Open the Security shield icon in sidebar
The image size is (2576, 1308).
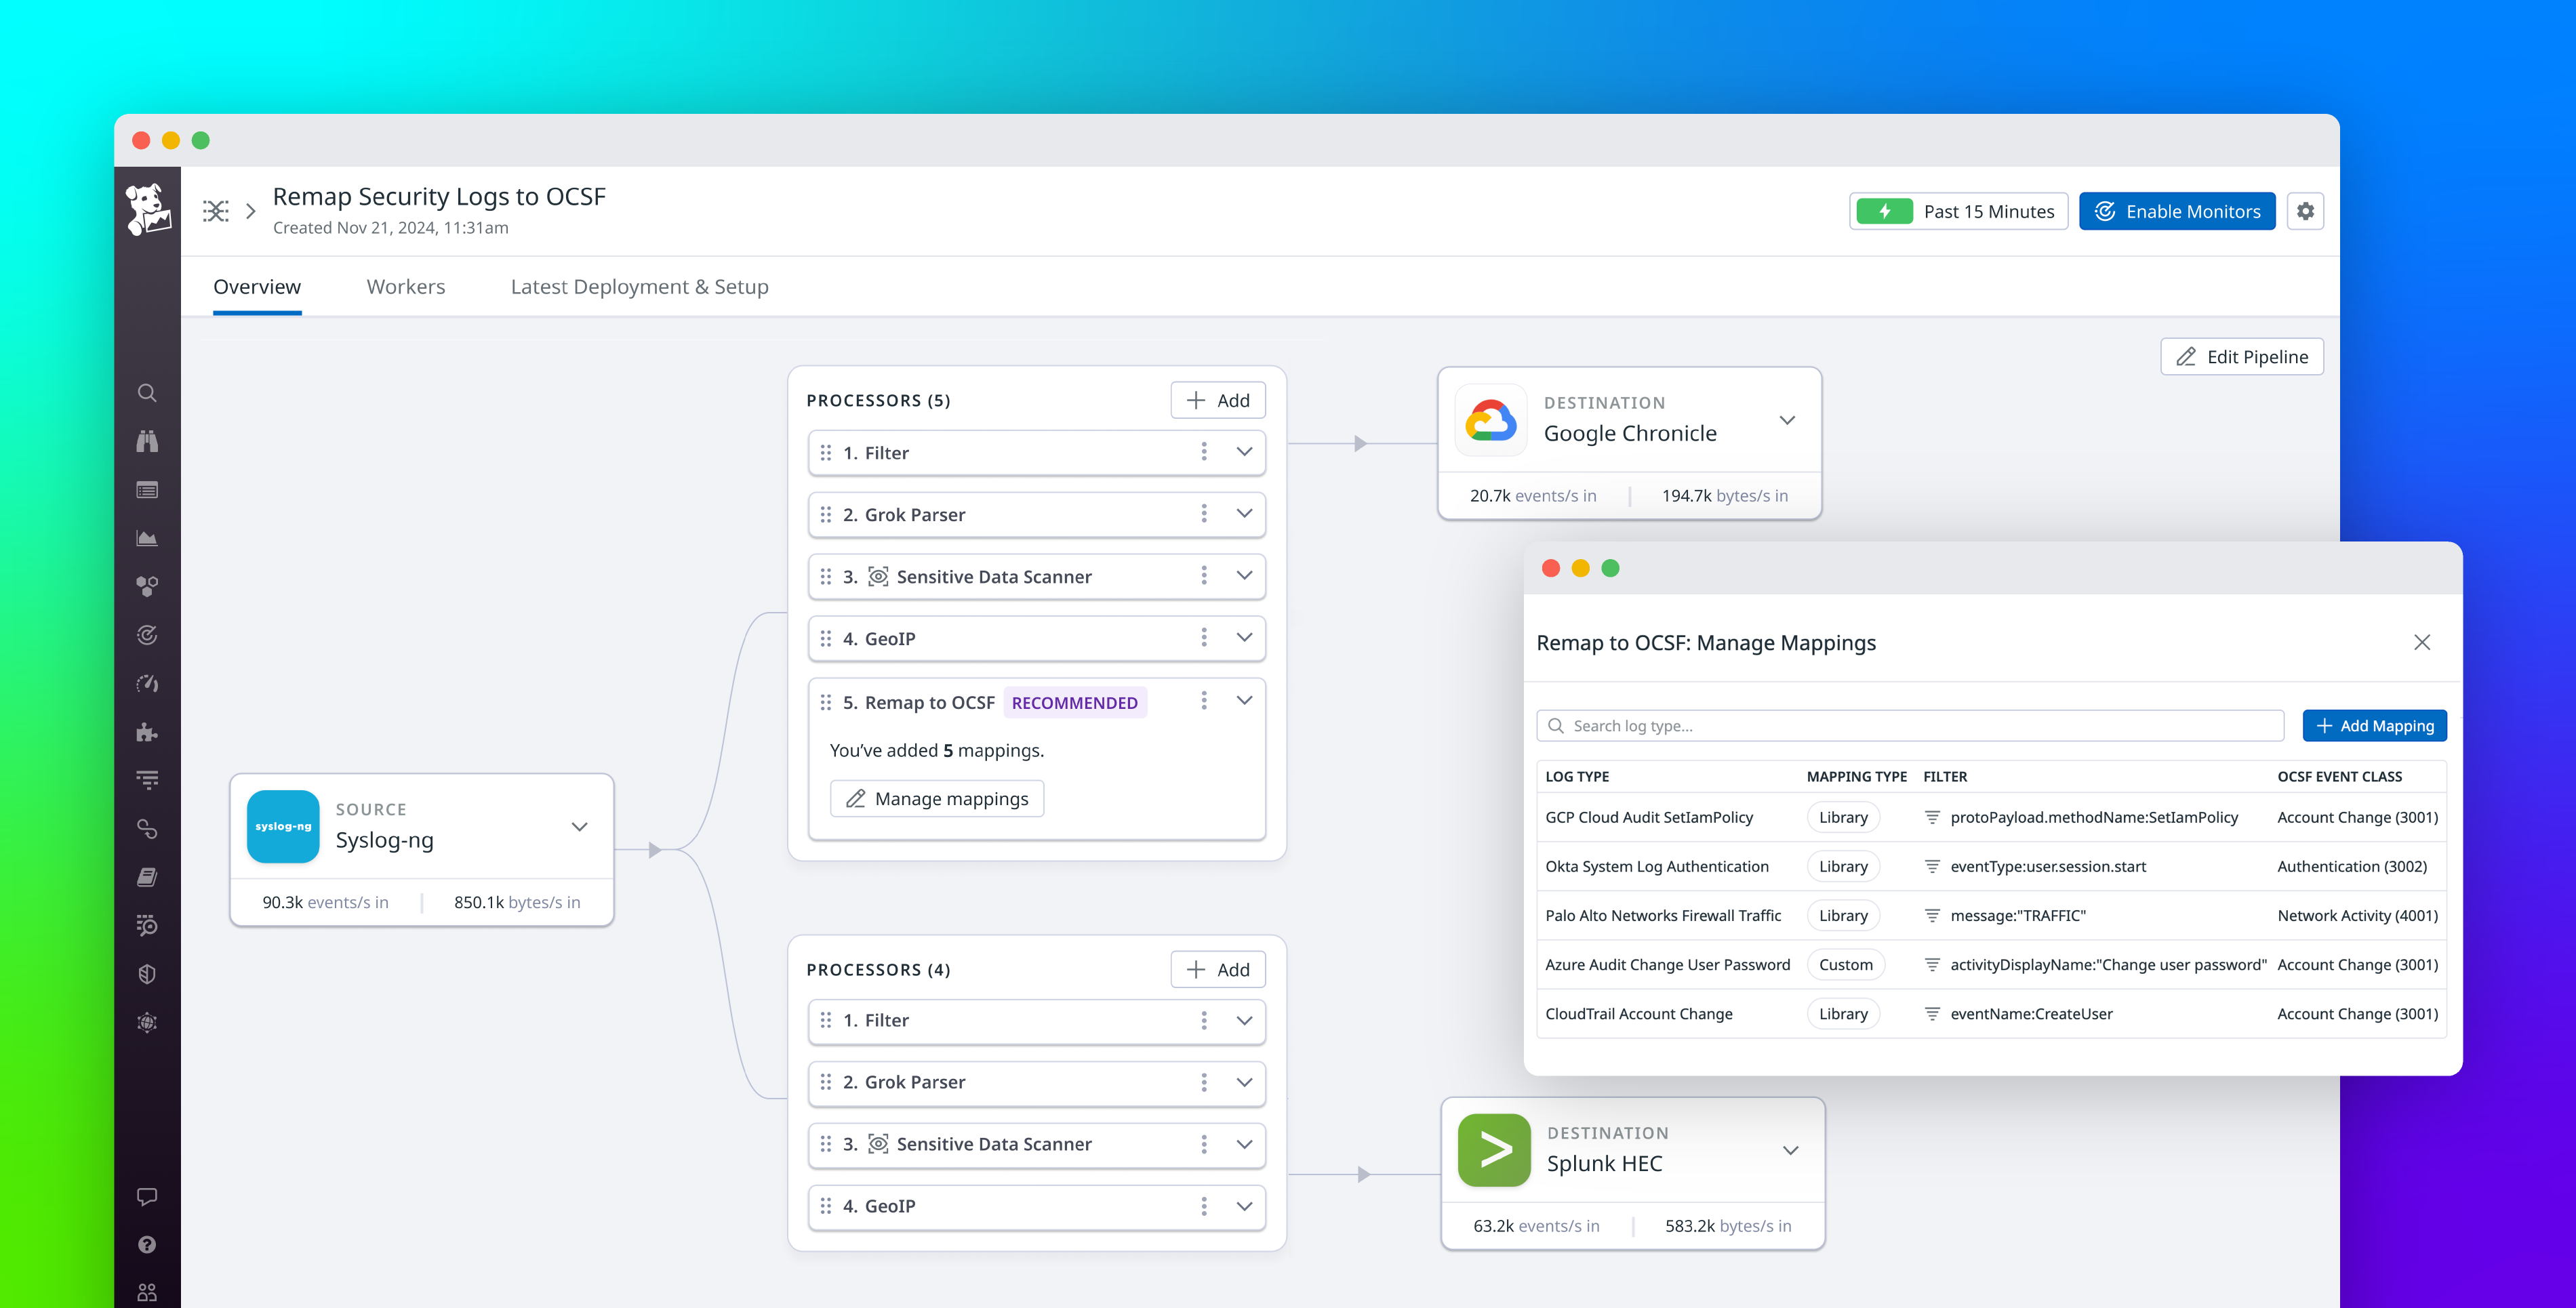click(147, 973)
